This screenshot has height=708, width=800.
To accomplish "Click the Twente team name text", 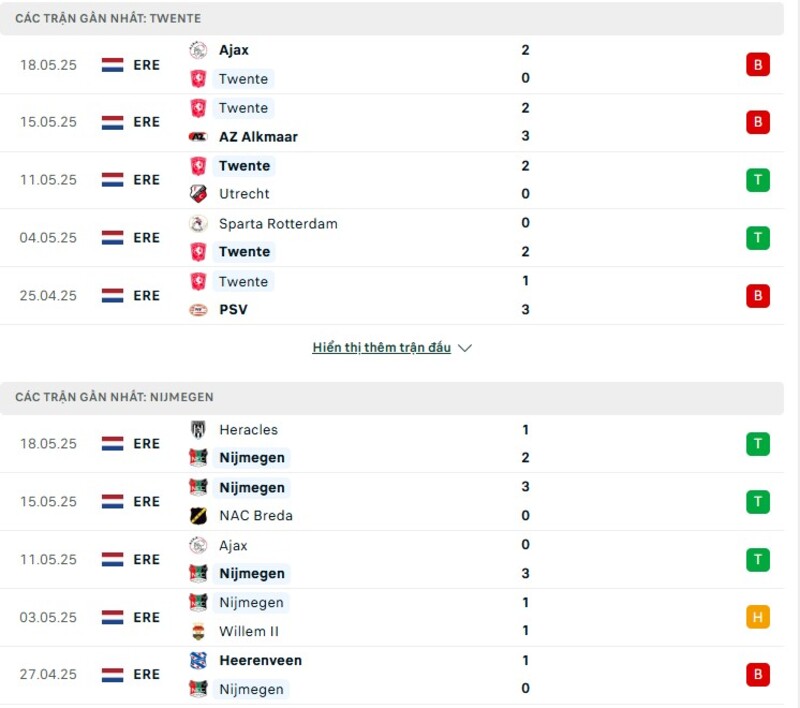I will point(243,79).
